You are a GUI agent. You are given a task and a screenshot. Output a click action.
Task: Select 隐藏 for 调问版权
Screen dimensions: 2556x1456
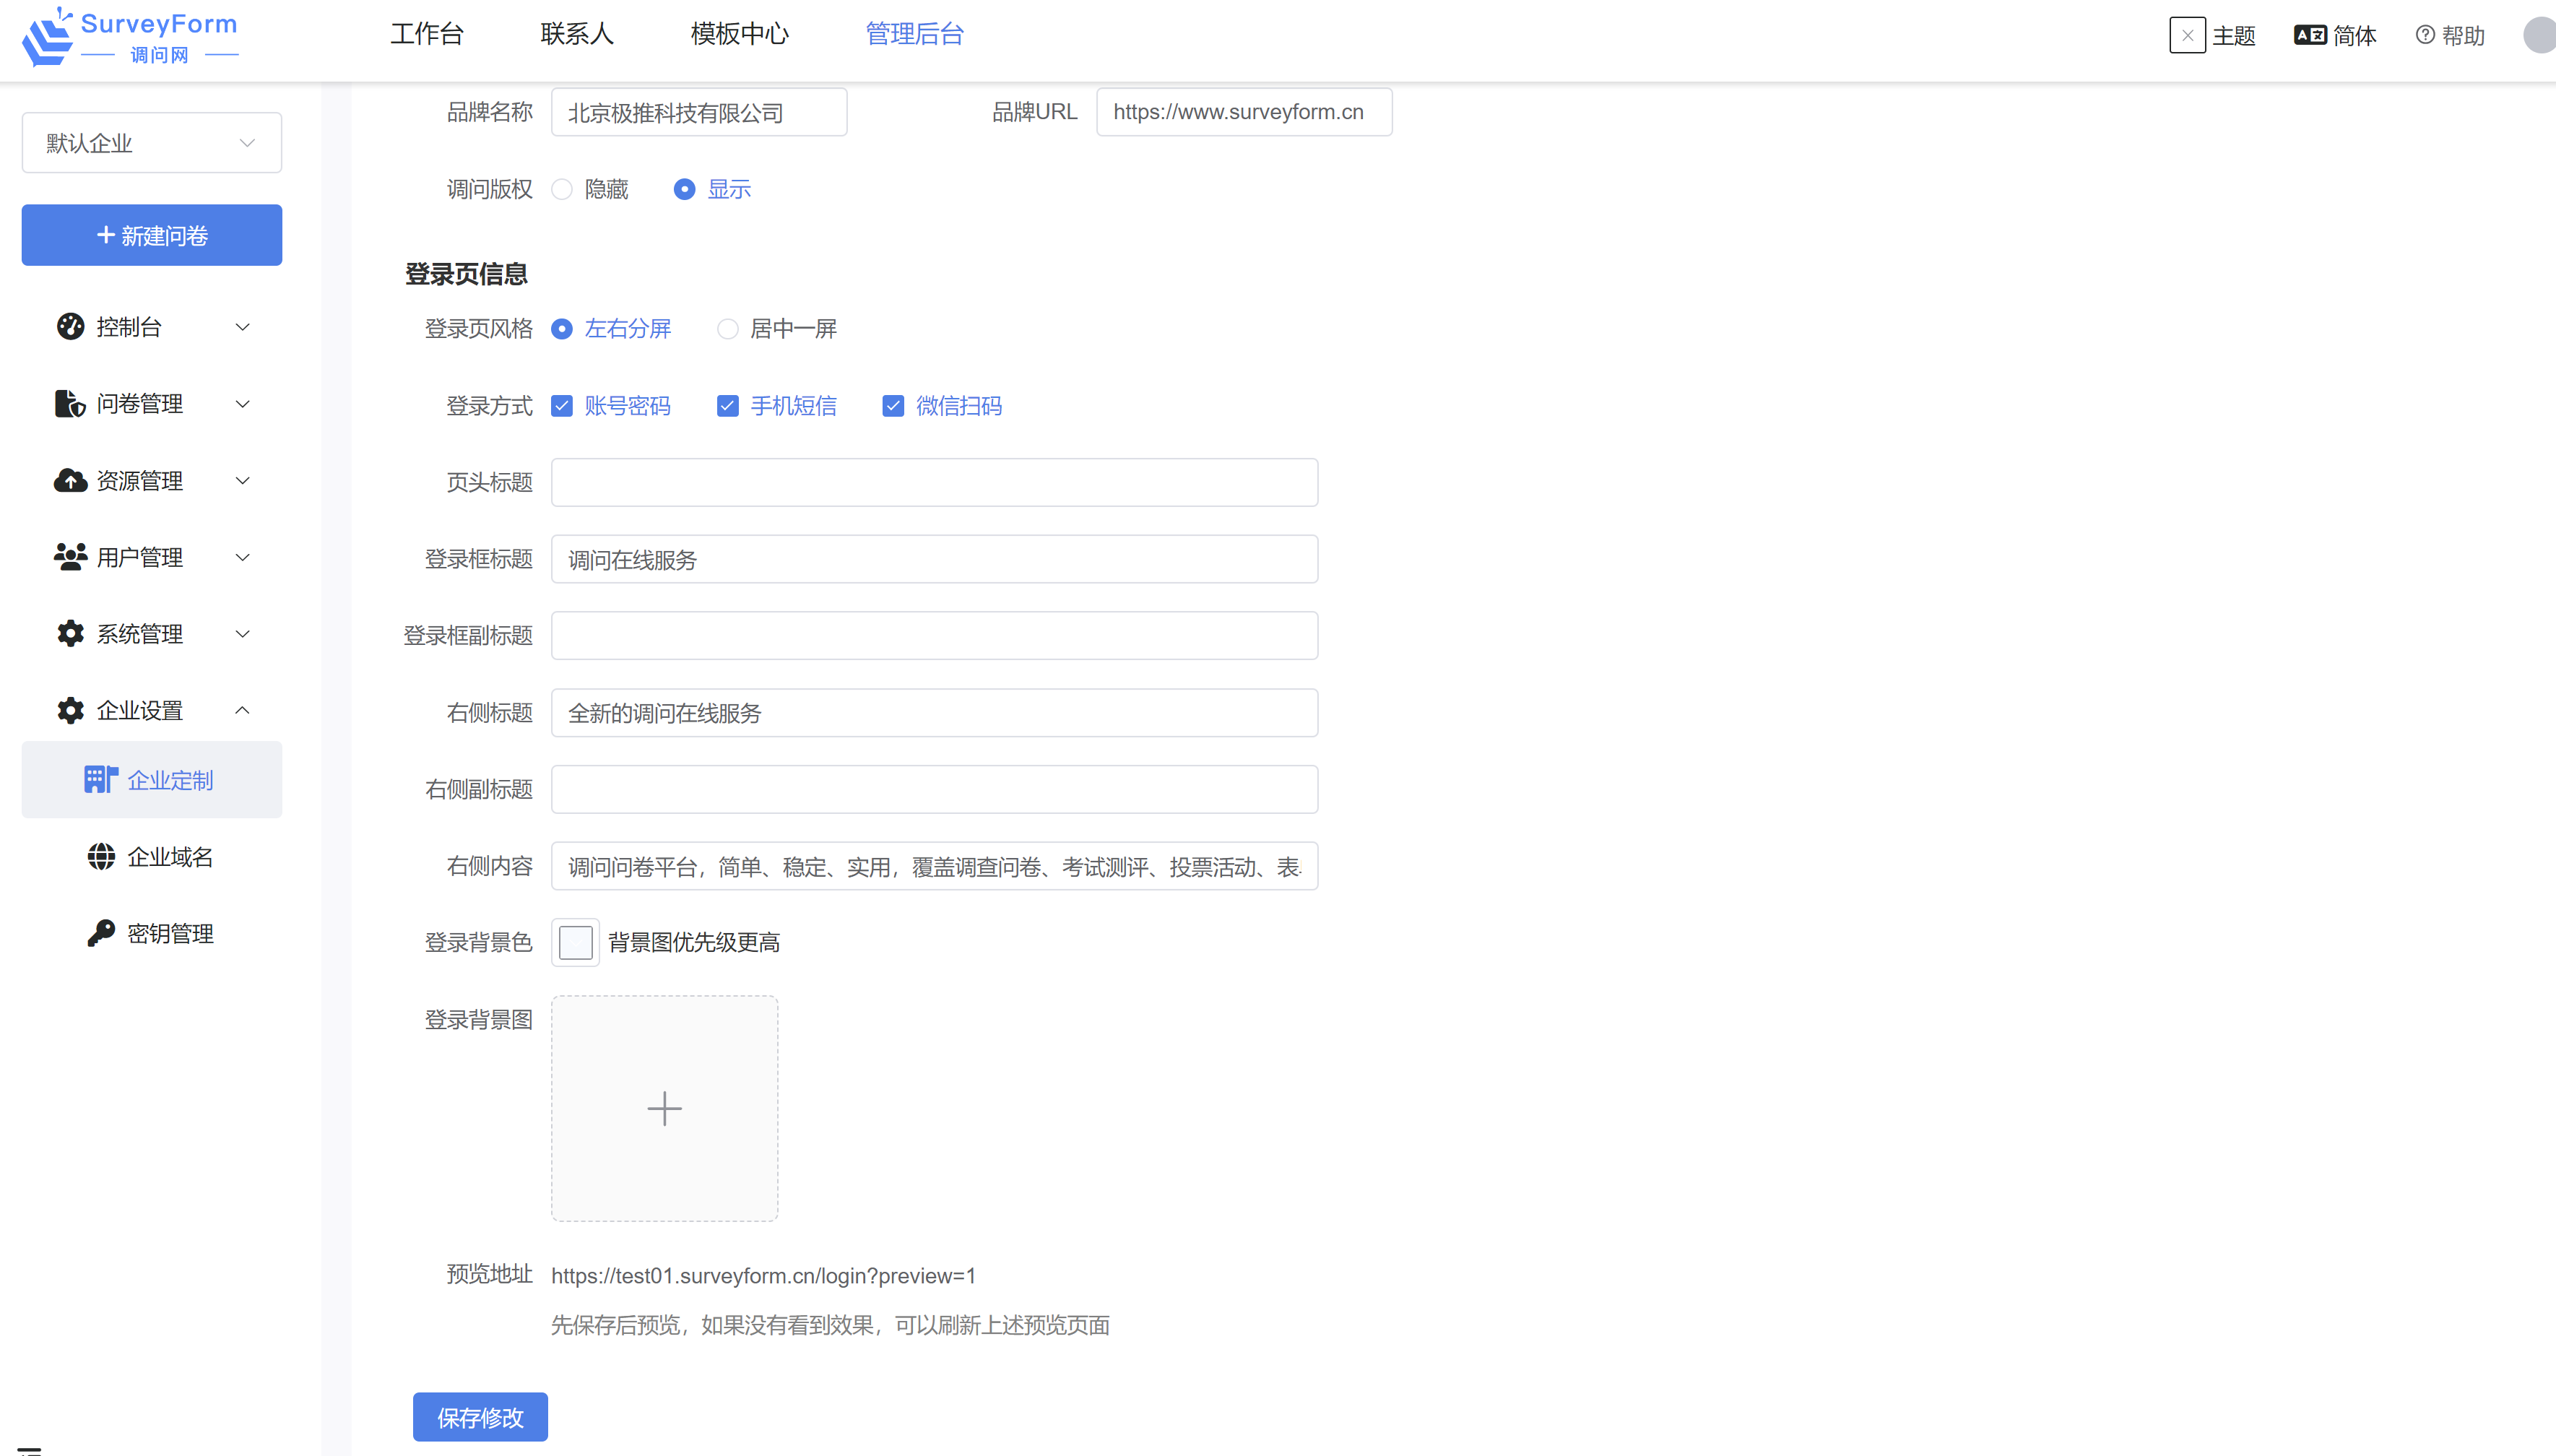pos(562,189)
